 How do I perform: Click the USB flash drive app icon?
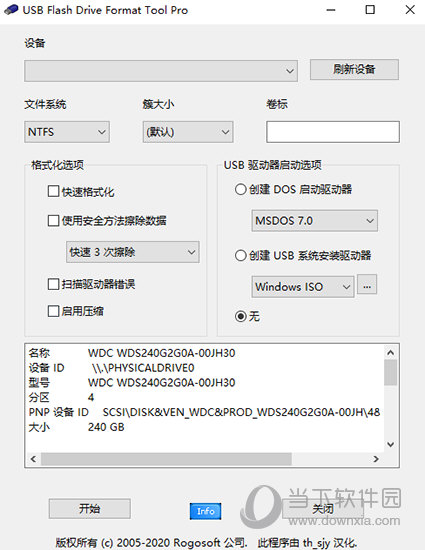(x=11, y=10)
